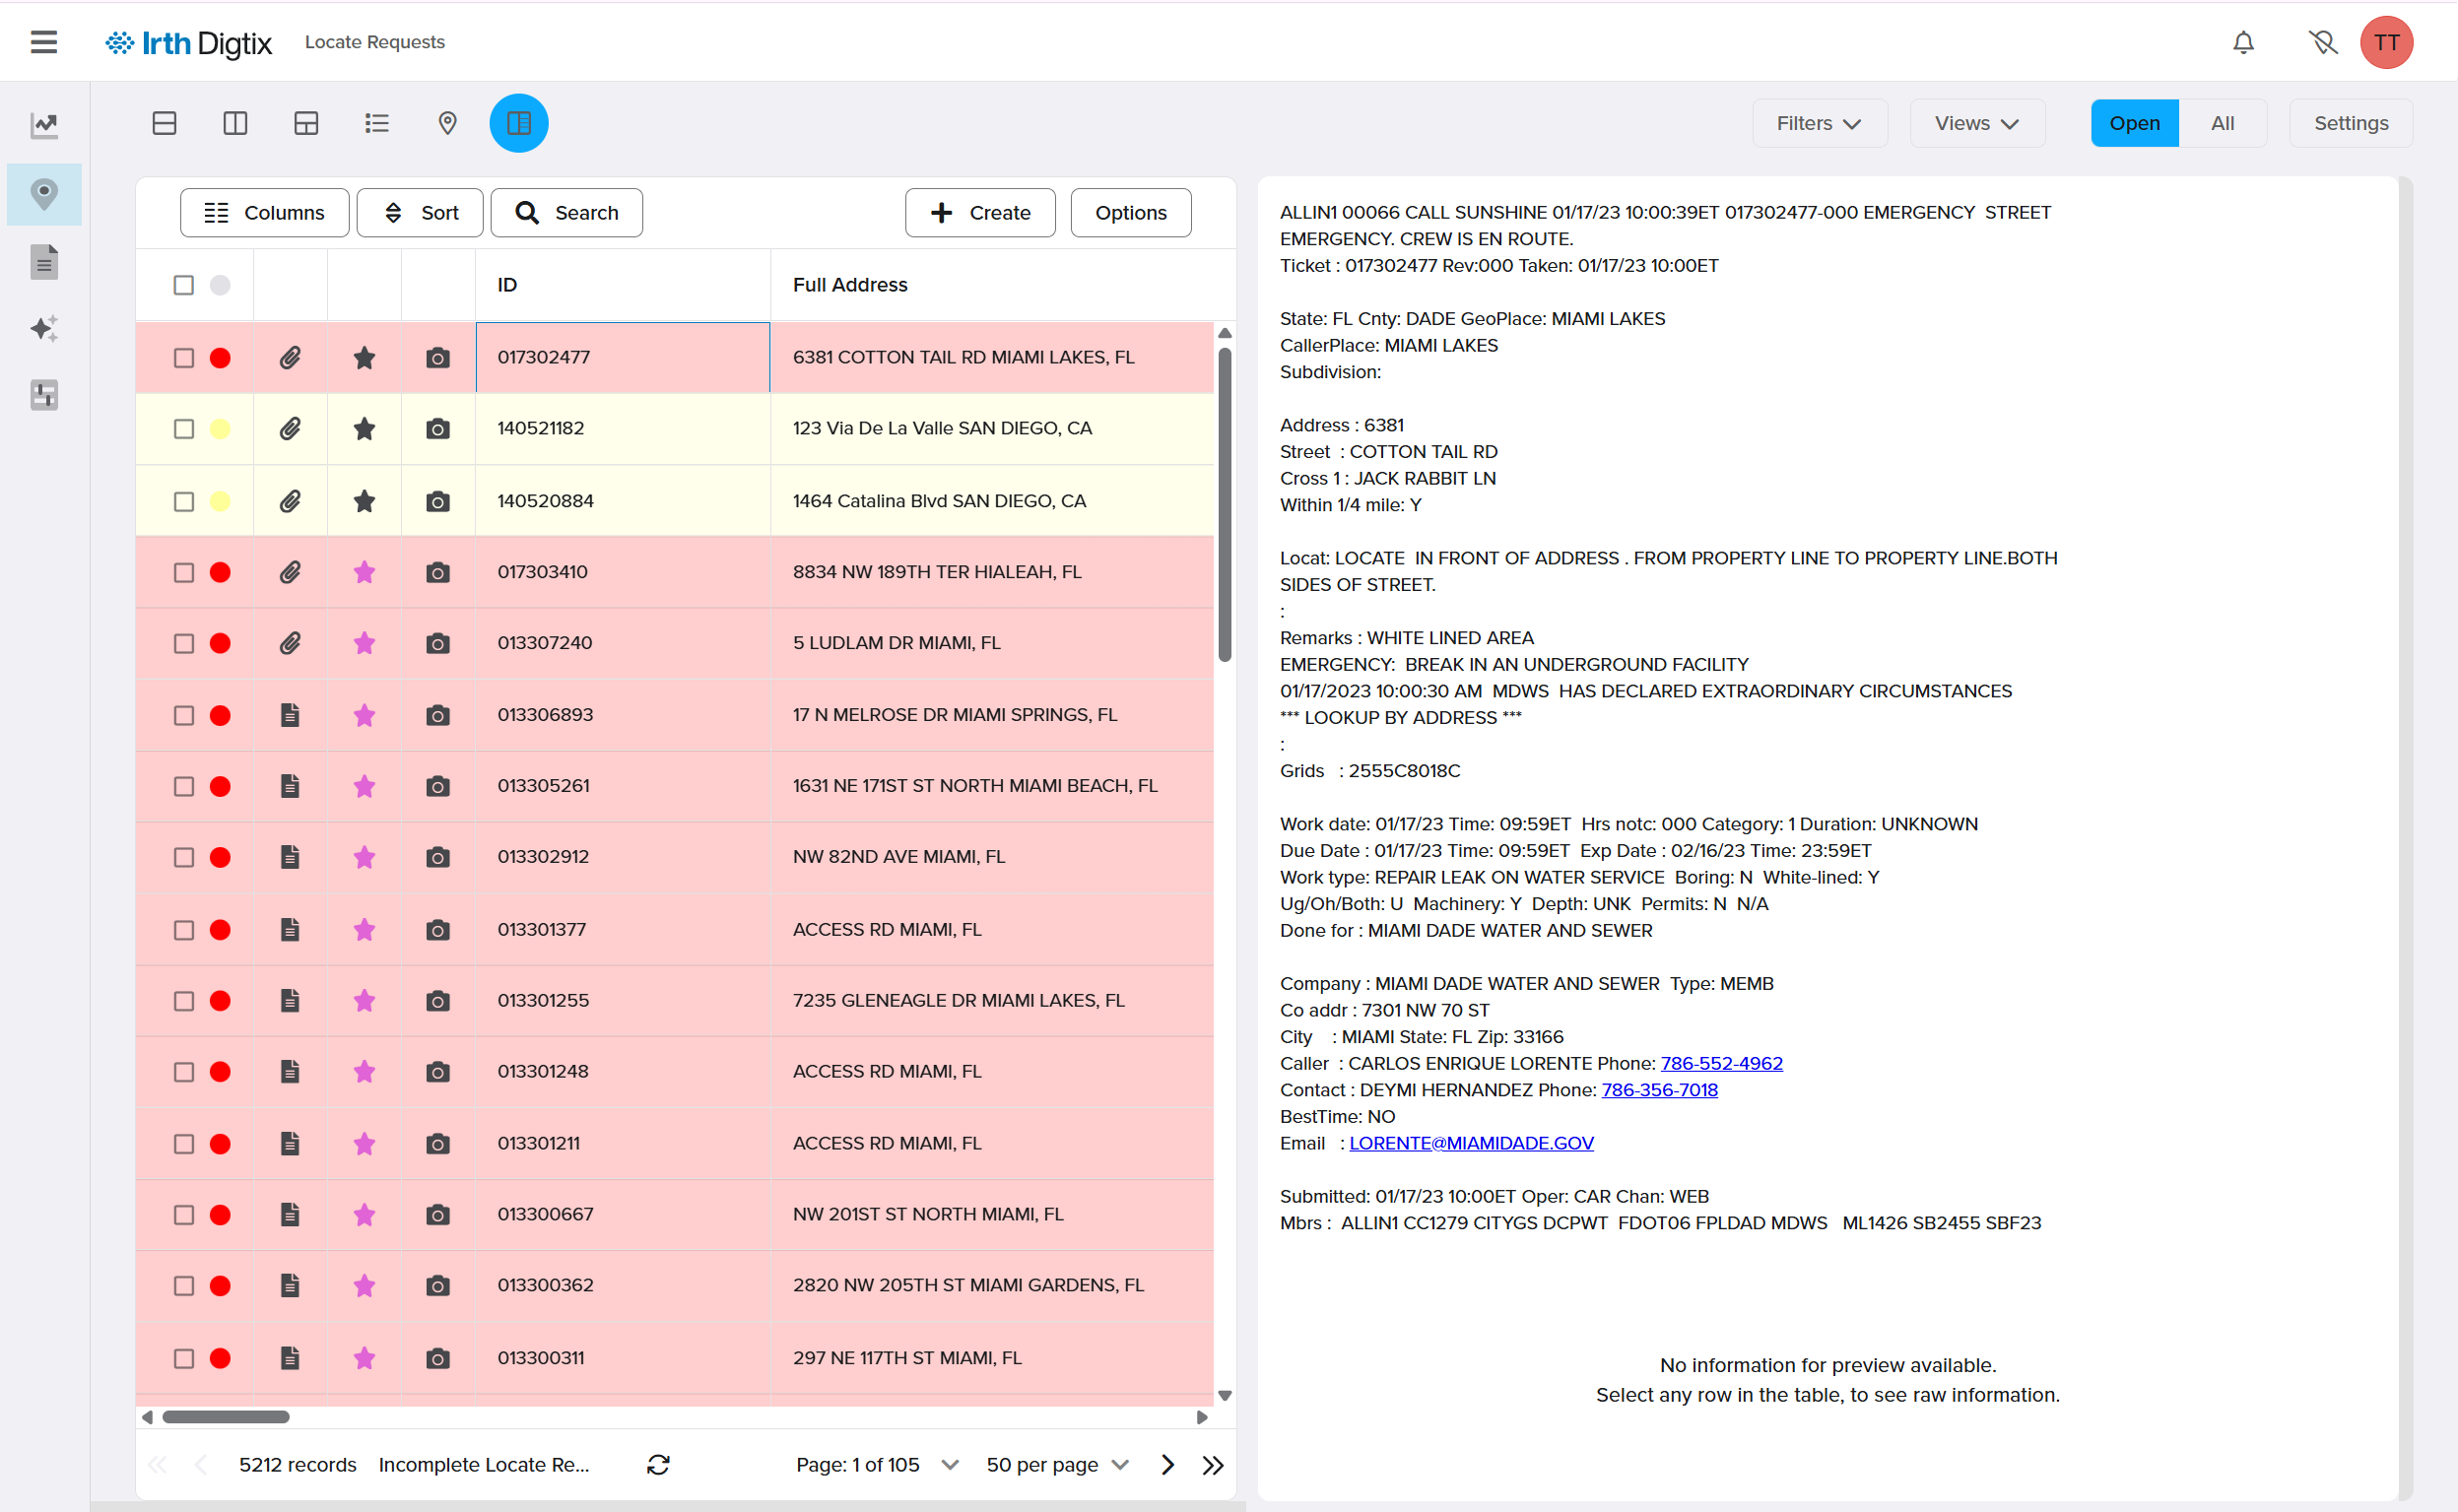Toggle the select-all header checkbox
This screenshot has width=2458, height=1512.
pos(184,285)
